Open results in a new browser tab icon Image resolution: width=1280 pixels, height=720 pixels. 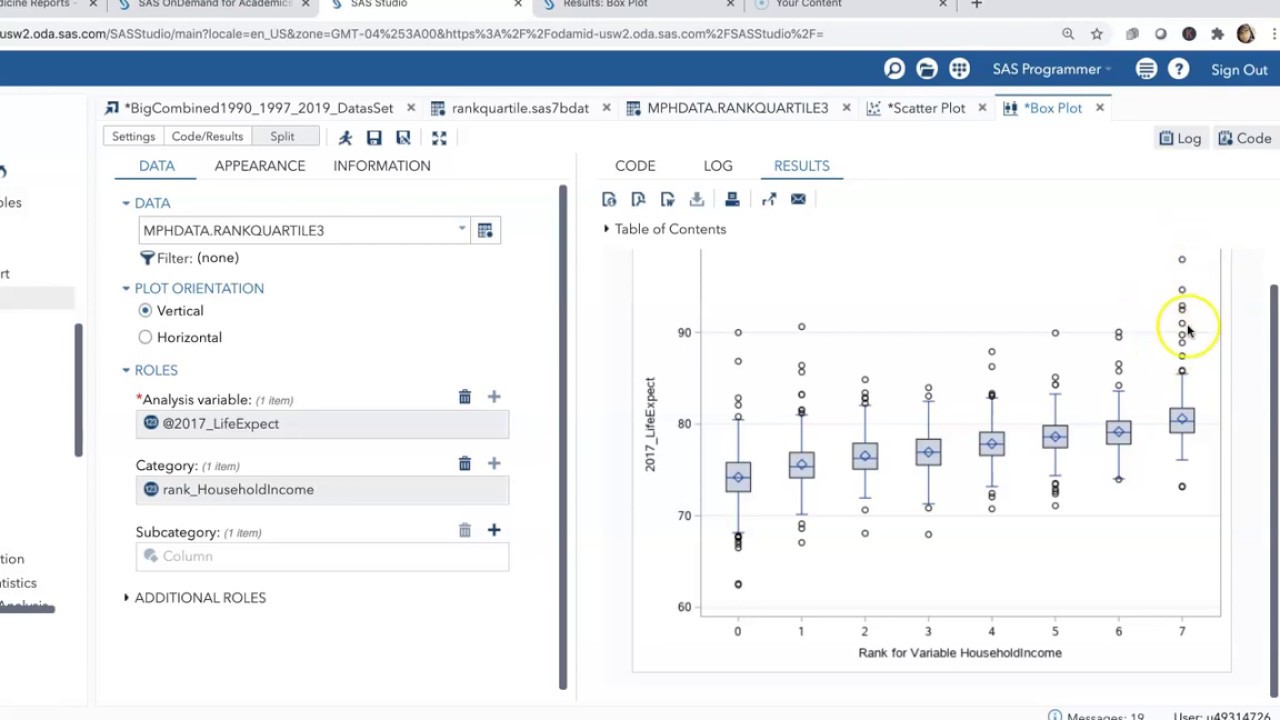point(769,199)
